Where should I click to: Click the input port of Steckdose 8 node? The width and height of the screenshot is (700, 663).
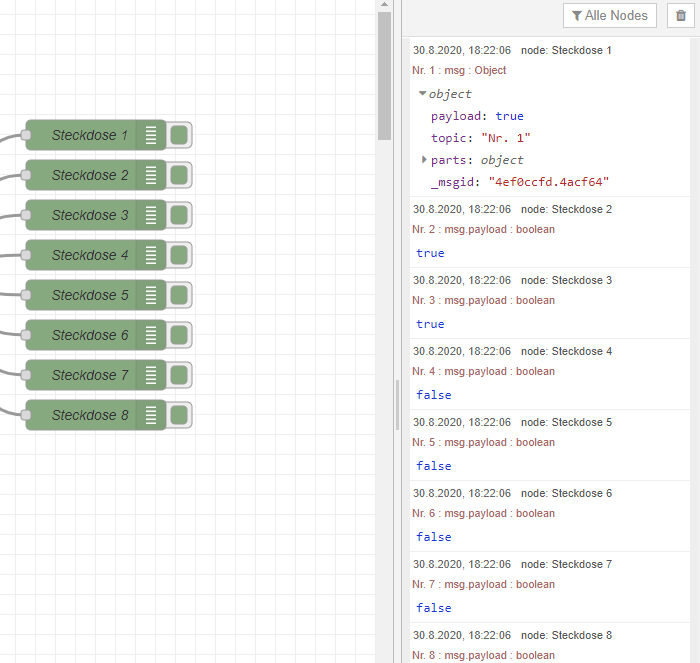click(x=26, y=415)
